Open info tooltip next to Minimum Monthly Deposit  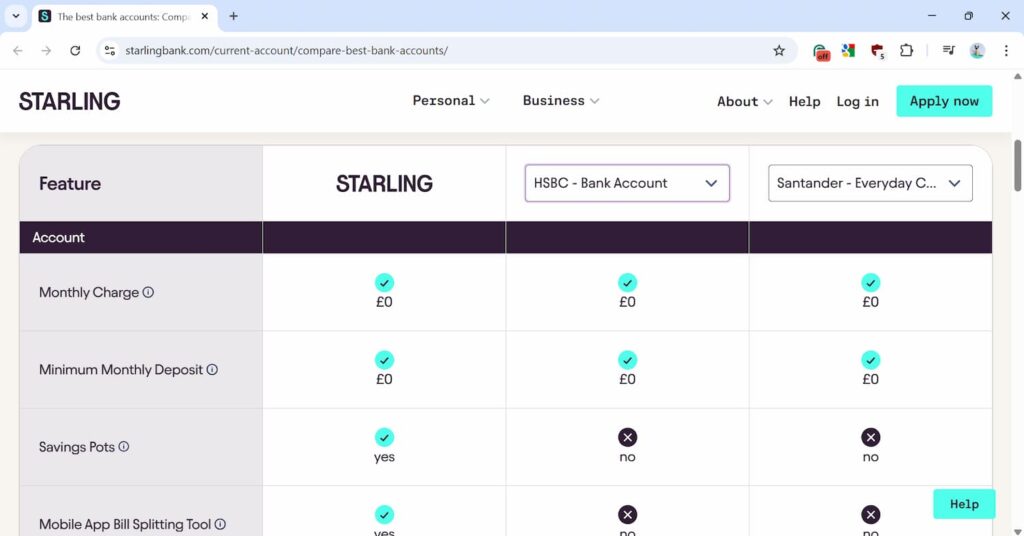click(212, 370)
